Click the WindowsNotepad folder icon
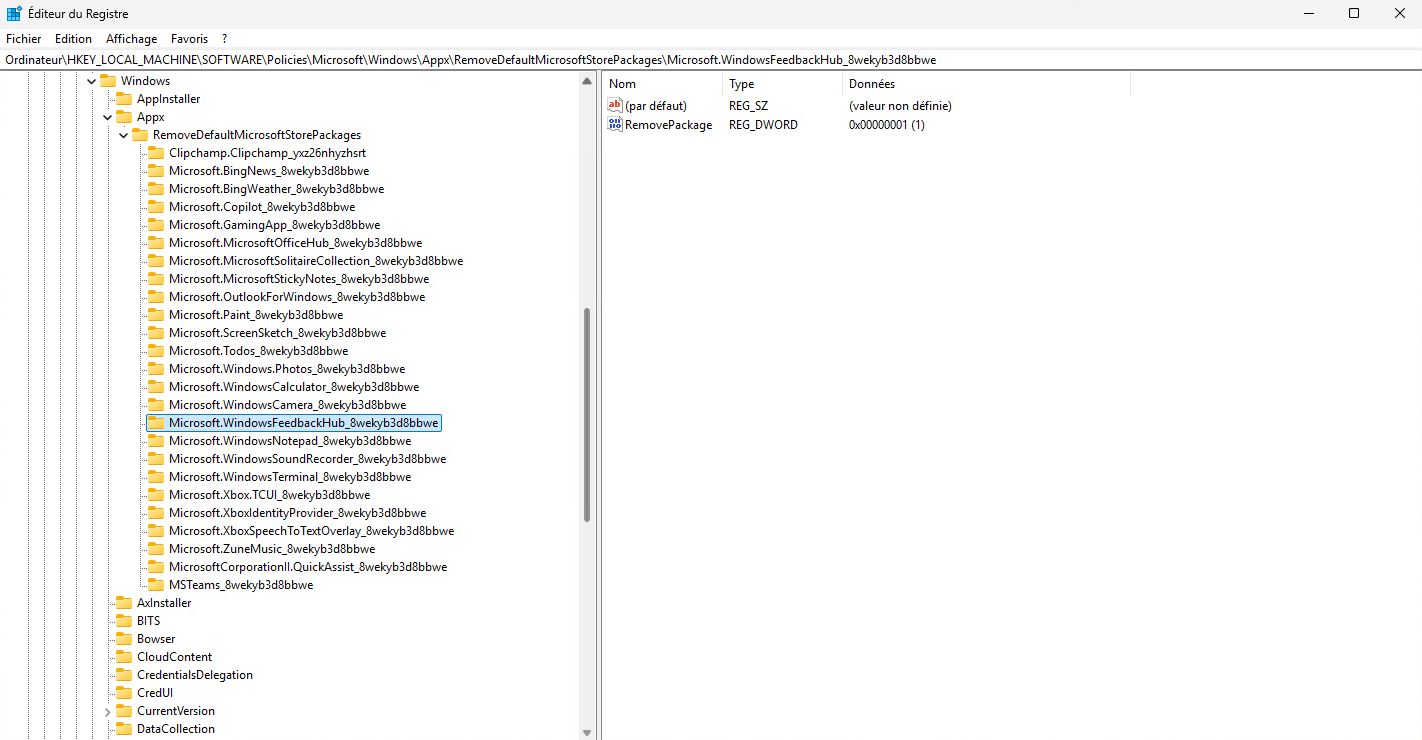The width and height of the screenshot is (1422, 740). (156, 441)
